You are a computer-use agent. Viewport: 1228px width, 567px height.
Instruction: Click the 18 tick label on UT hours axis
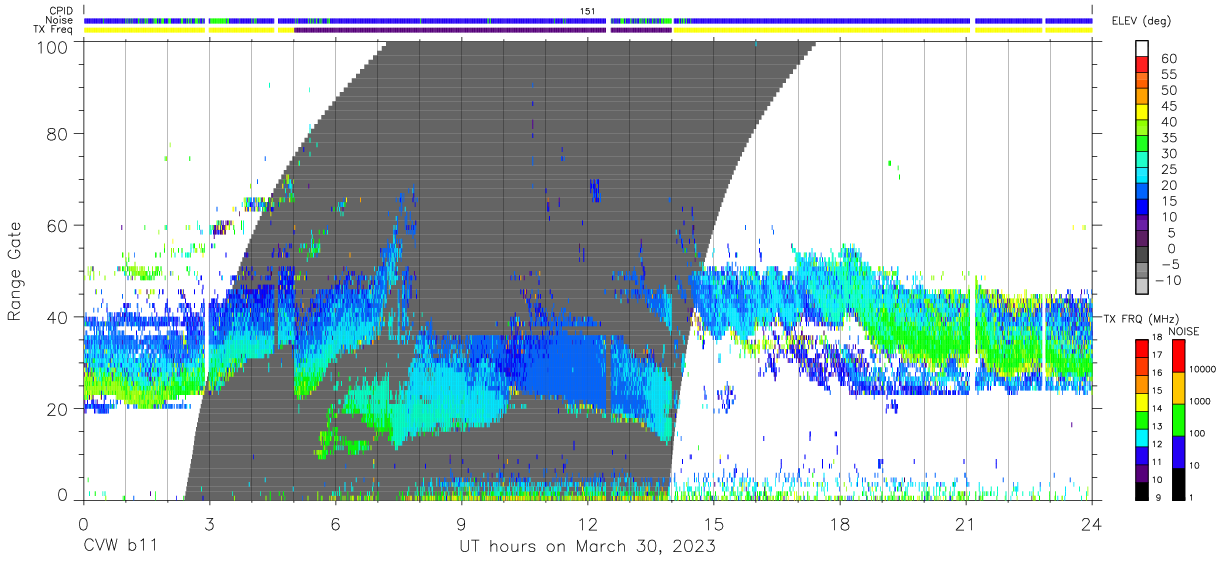pyautogui.click(x=840, y=523)
